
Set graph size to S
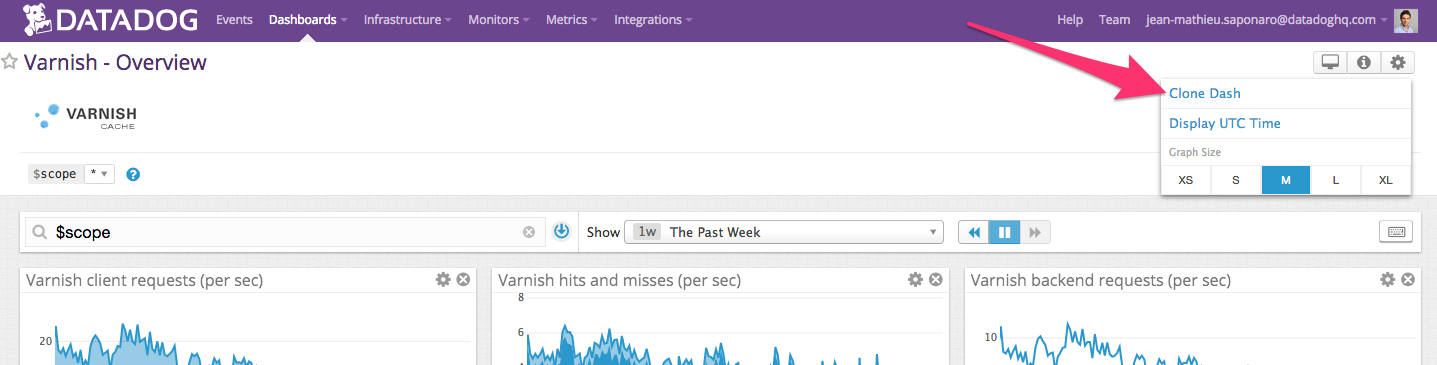coord(1236,180)
